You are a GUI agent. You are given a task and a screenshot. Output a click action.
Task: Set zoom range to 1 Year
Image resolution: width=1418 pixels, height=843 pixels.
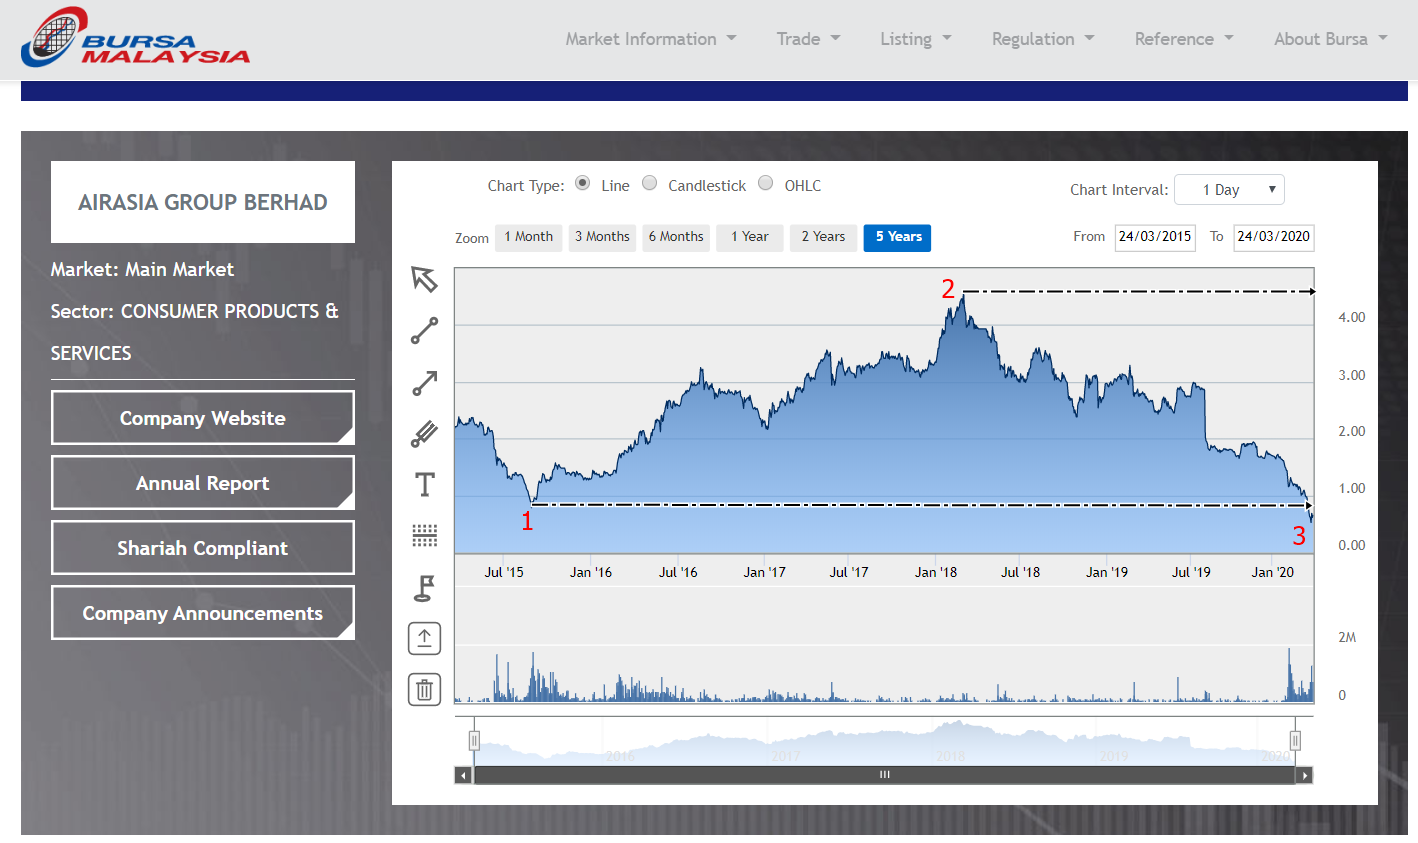coord(749,237)
